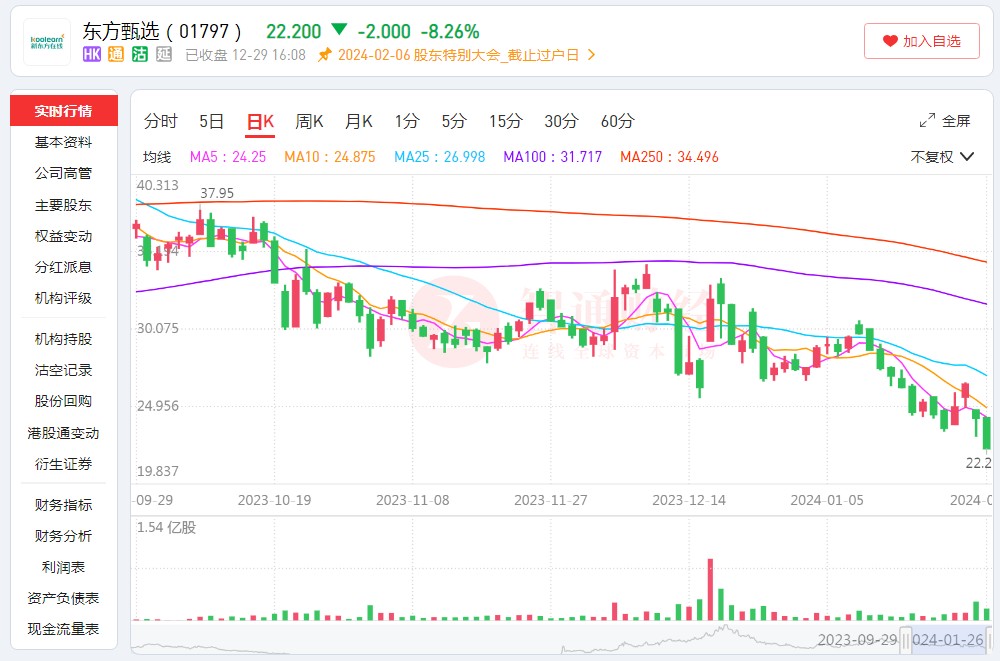The height and width of the screenshot is (661, 1000).
Task: Open the 不复权 adjustment dropdown
Action: point(942,157)
